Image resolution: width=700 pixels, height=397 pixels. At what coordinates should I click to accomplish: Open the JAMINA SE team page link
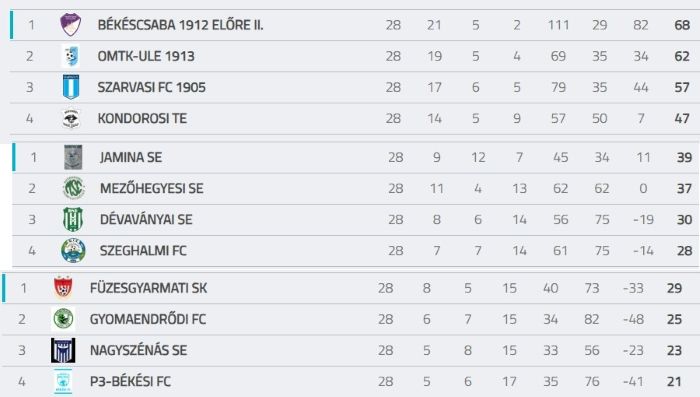click(x=131, y=158)
